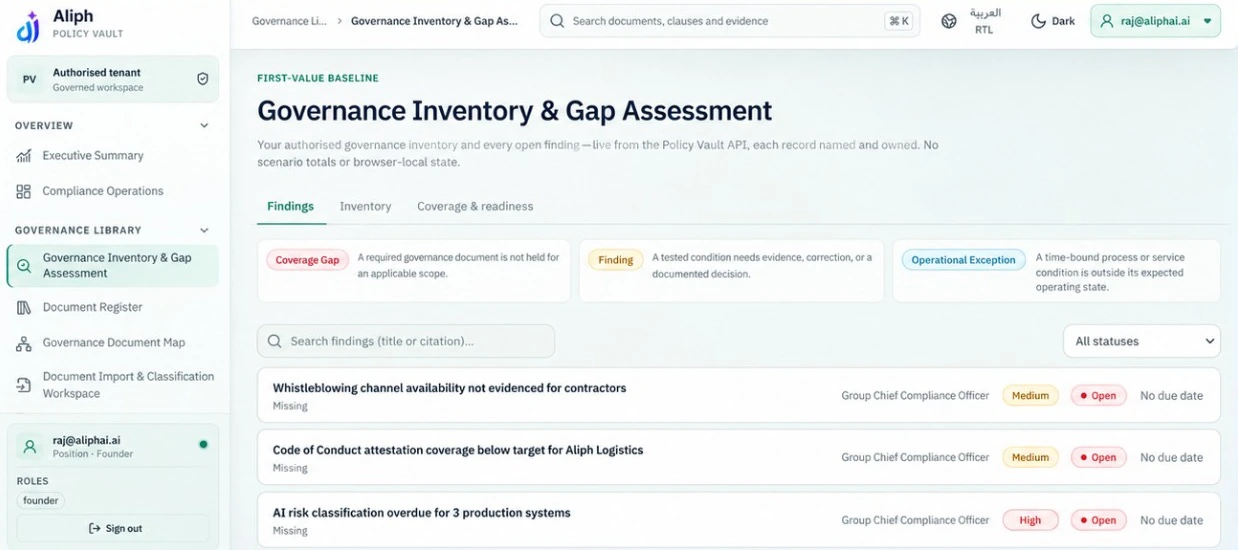1238x550 pixels.
Task: Click the Open status badge on the Code of Conduct row
Action: pos(1098,458)
